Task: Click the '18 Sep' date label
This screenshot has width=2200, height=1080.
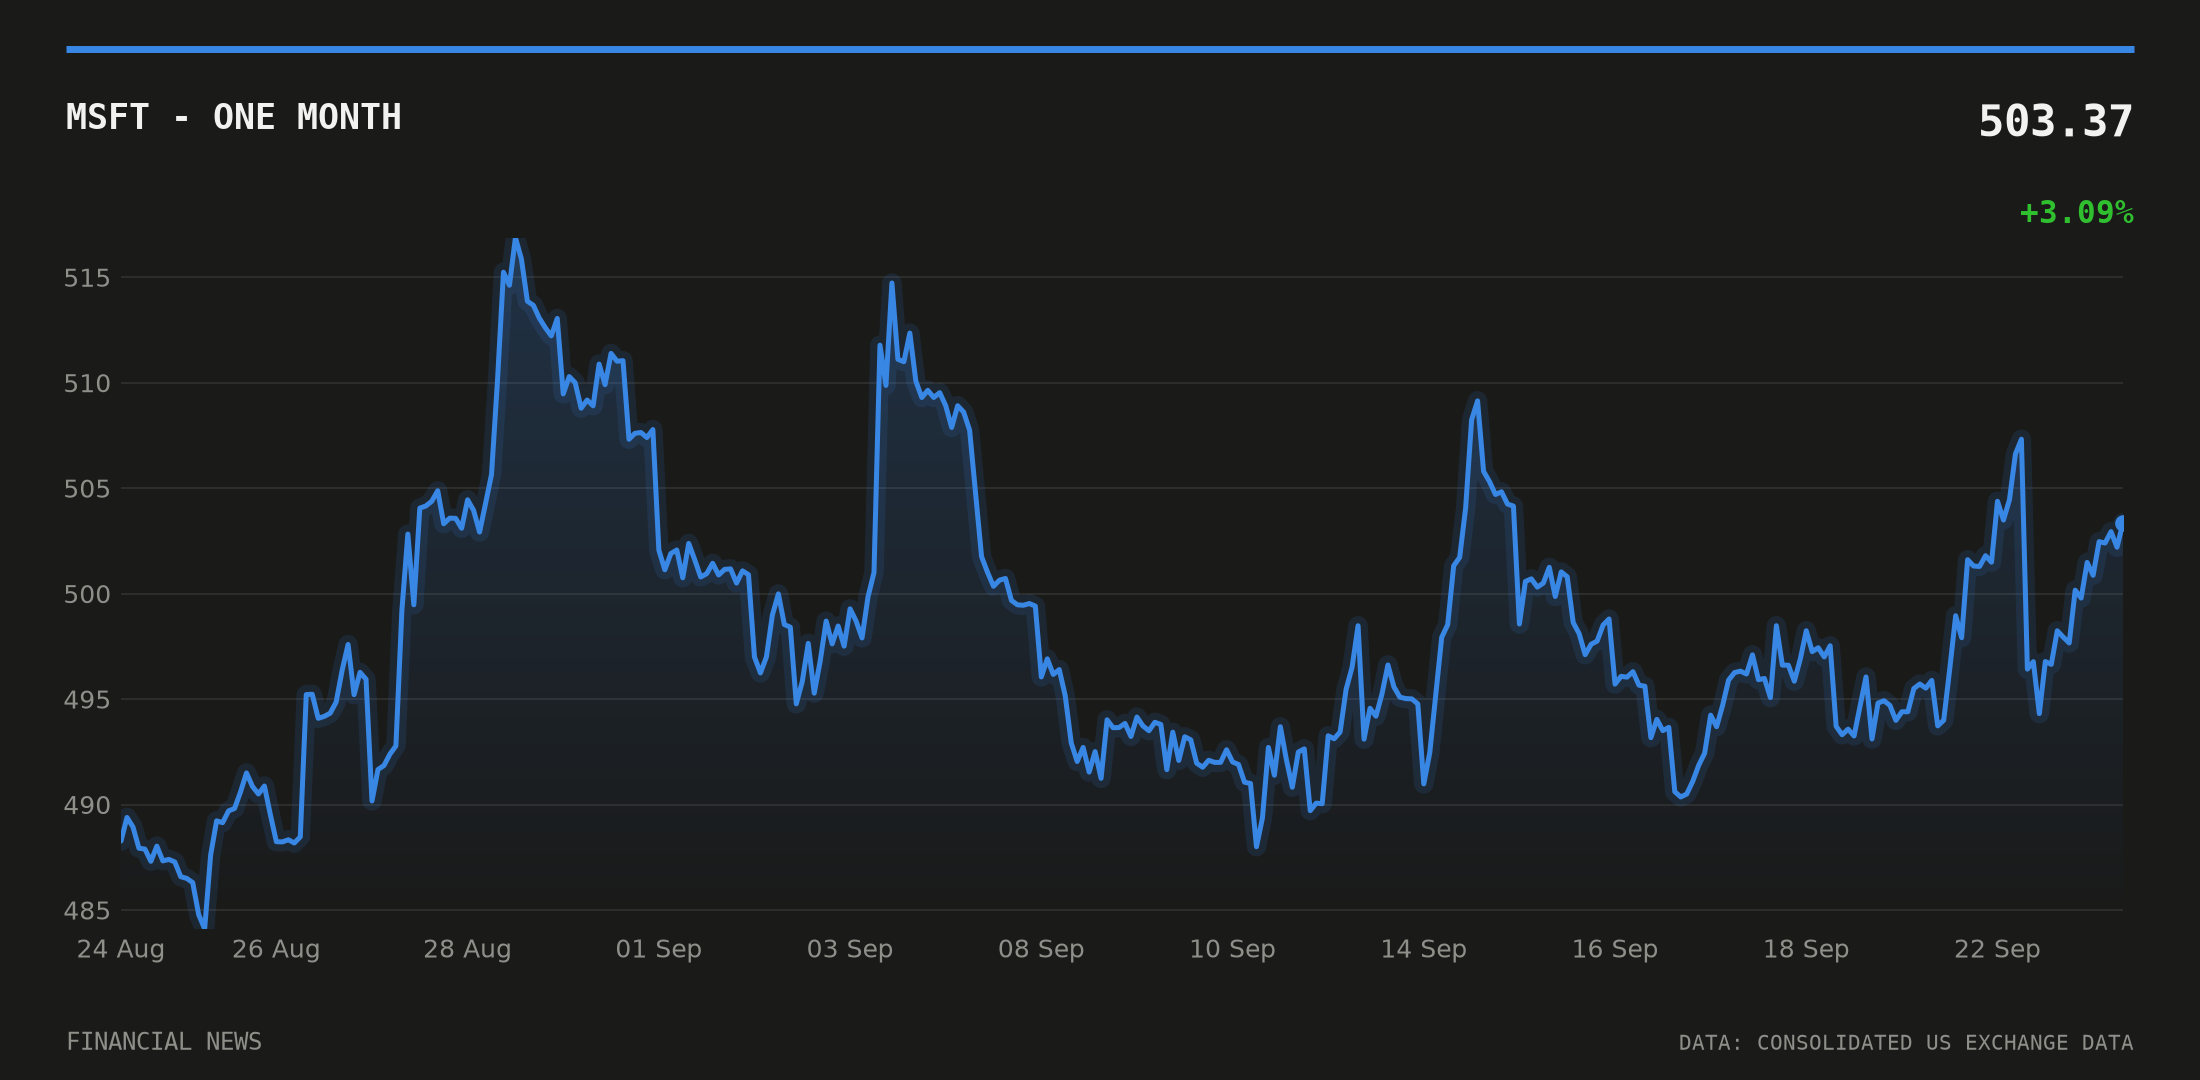Action: [x=1806, y=949]
